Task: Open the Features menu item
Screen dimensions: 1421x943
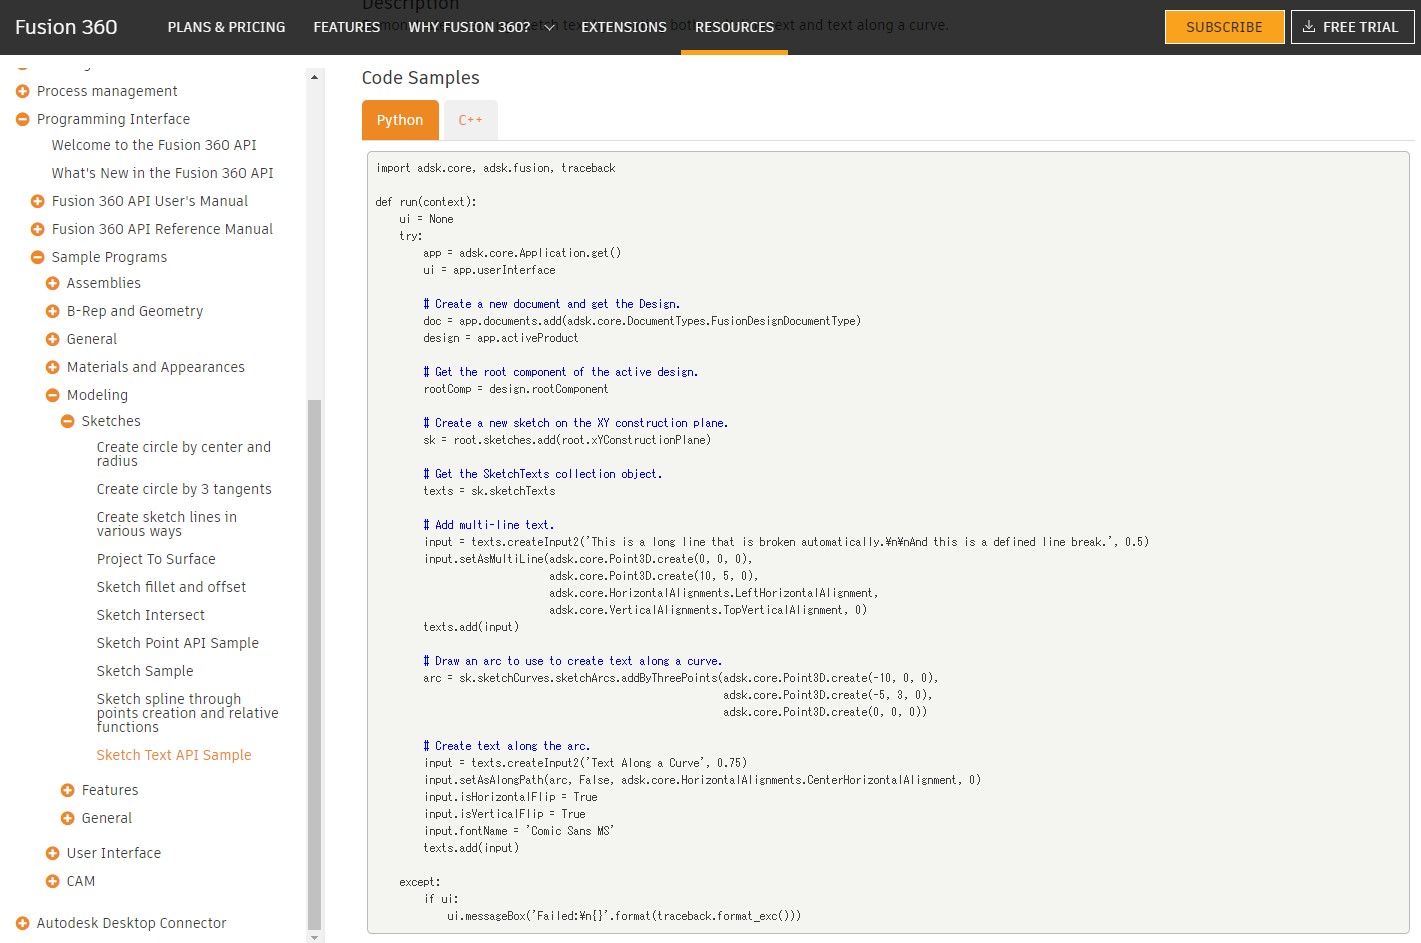Action: (x=347, y=27)
